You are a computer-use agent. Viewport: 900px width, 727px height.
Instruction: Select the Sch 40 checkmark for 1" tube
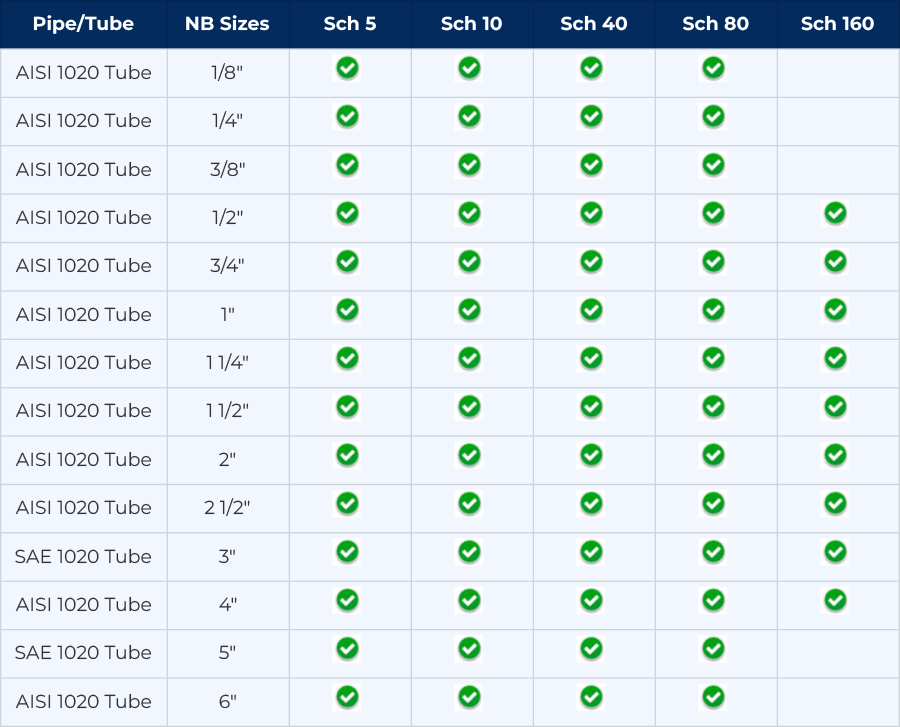(x=591, y=310)
